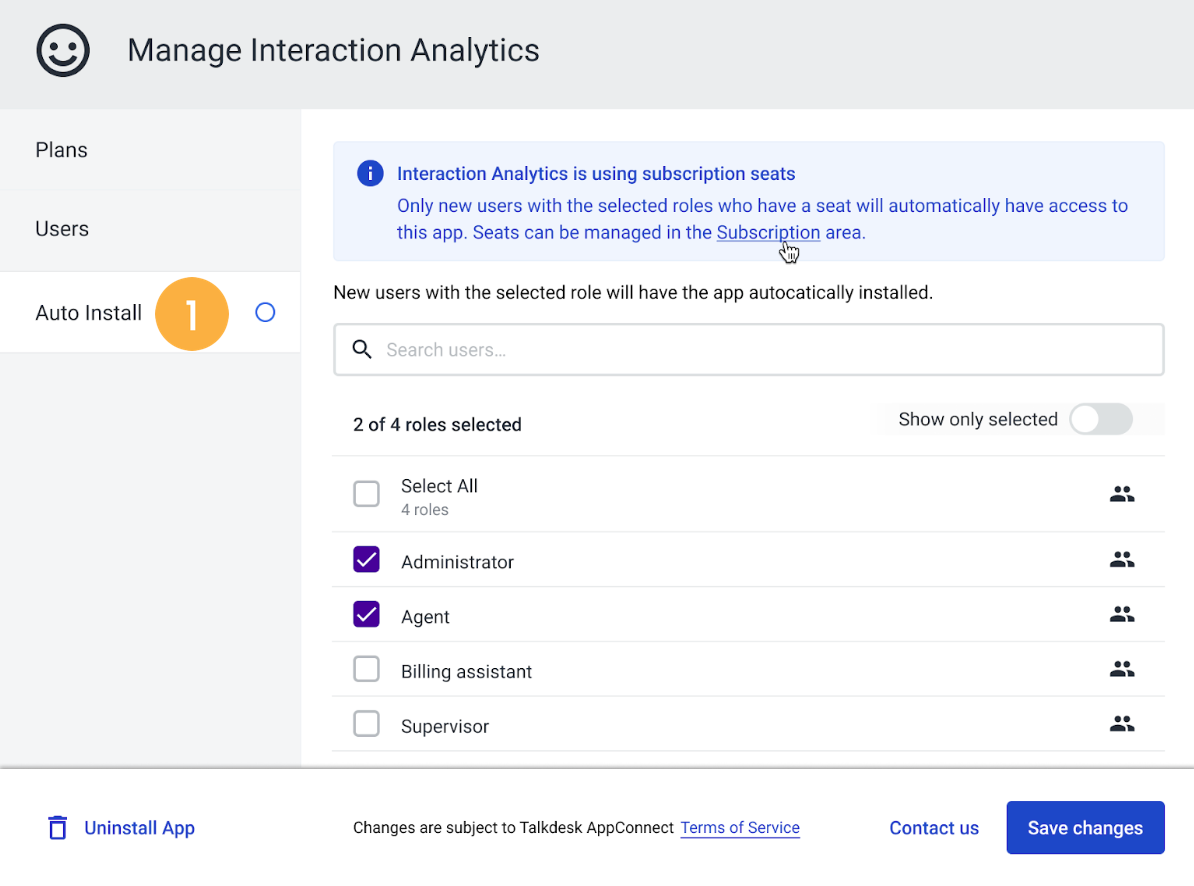This screenshot has width=1194, height=886.
Task: Click the info icon in the banner
Action: point(370,174)
